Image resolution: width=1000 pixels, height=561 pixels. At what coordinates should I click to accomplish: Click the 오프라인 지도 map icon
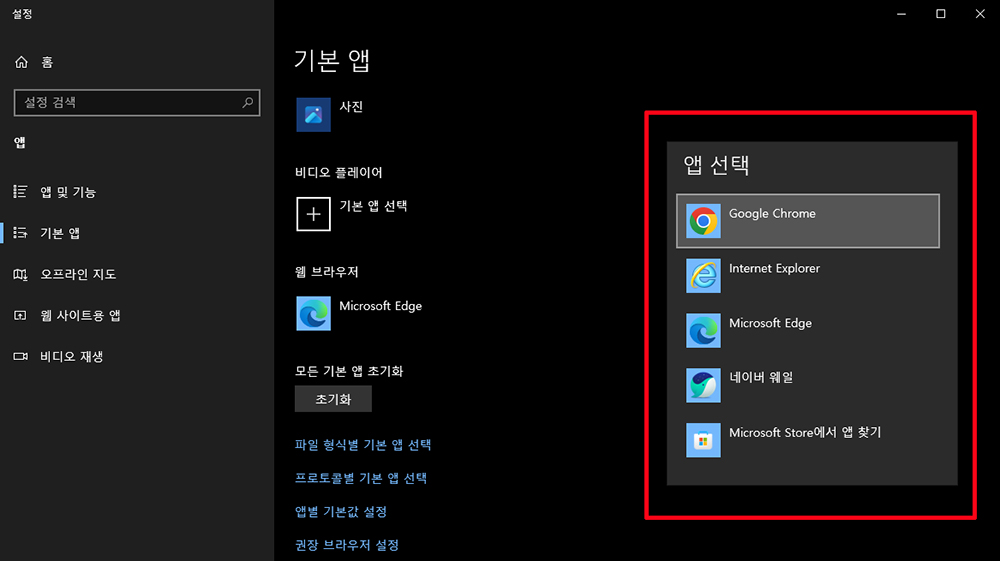20,274
